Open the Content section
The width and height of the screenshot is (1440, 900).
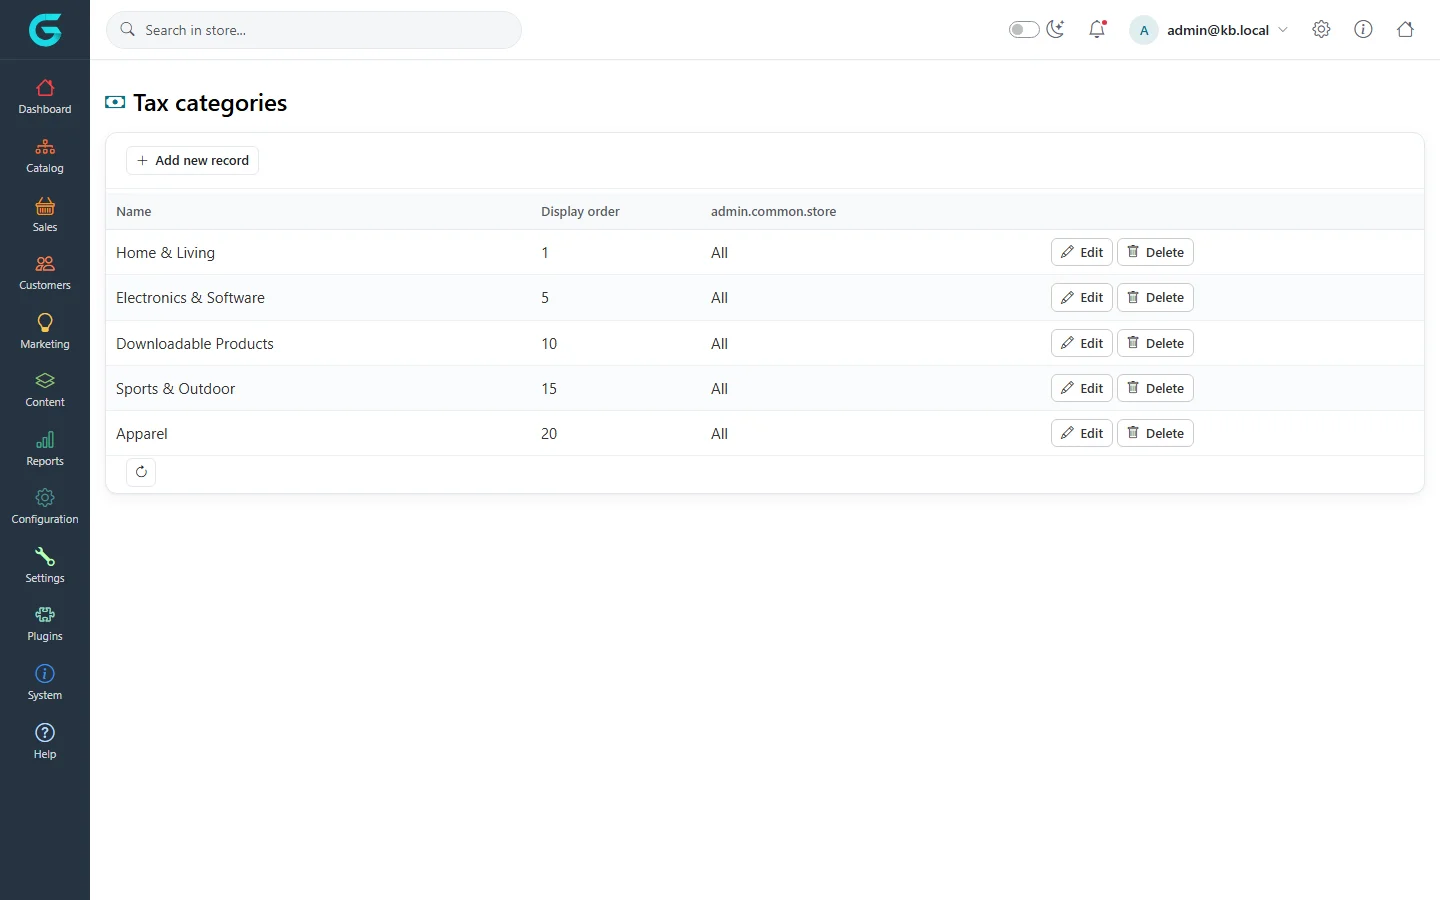[x=45, y=390]
